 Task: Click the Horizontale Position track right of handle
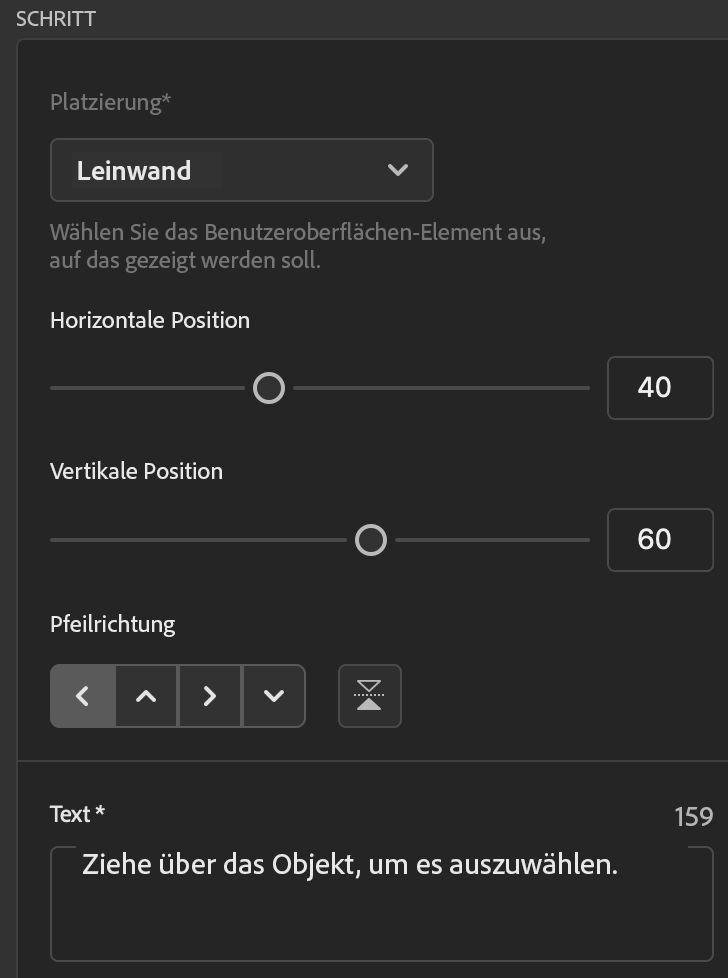pos(440,388)
